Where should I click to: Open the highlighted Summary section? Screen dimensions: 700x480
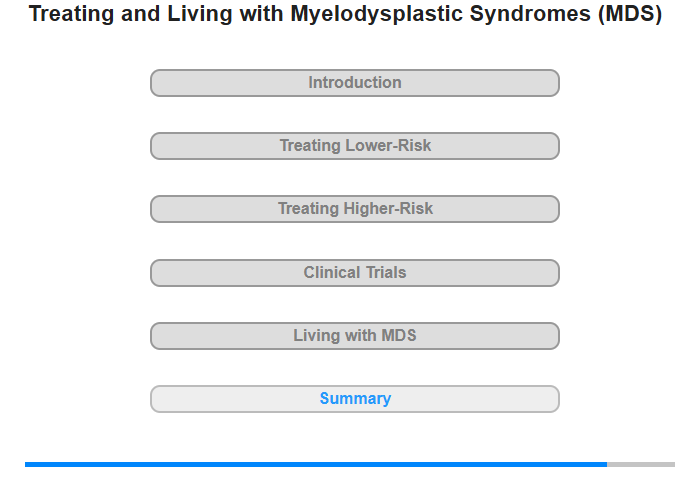354,399
